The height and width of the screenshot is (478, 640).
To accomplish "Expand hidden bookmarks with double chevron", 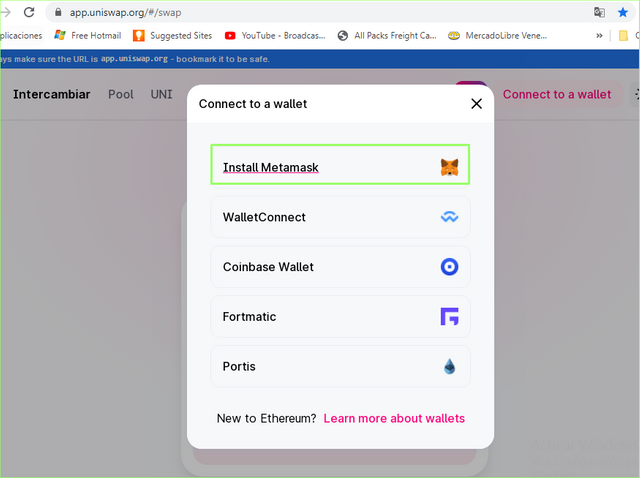I will 599,36.
